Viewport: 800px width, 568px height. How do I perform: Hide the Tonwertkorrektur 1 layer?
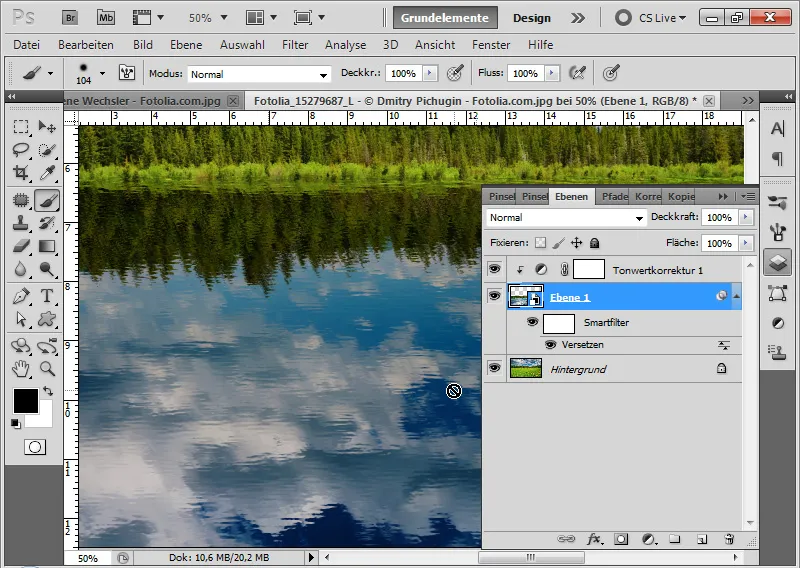(494, 269)
